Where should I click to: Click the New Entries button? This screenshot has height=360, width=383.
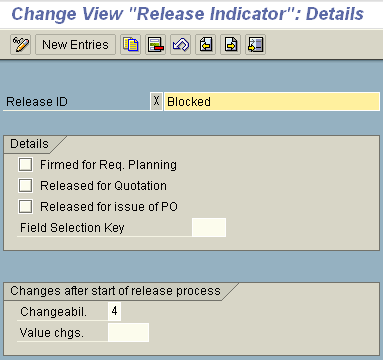pyautogui.click(x=75, y=45)
